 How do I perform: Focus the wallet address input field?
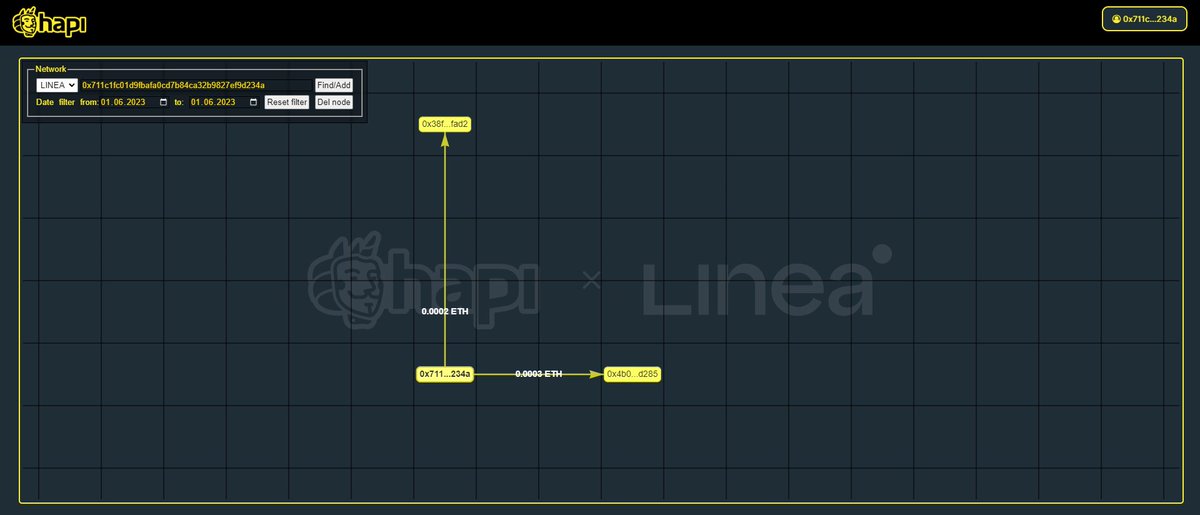[196, 86]
